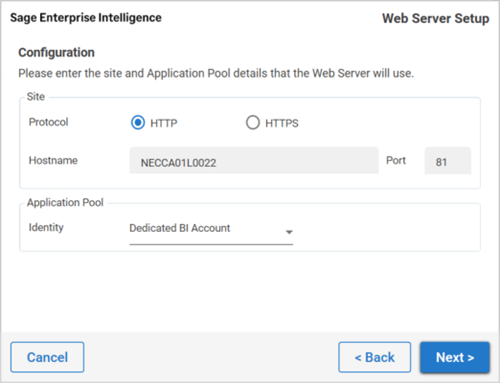Click the Hostname label
This screenshot has height=383, width=500.
coord(53,160)
